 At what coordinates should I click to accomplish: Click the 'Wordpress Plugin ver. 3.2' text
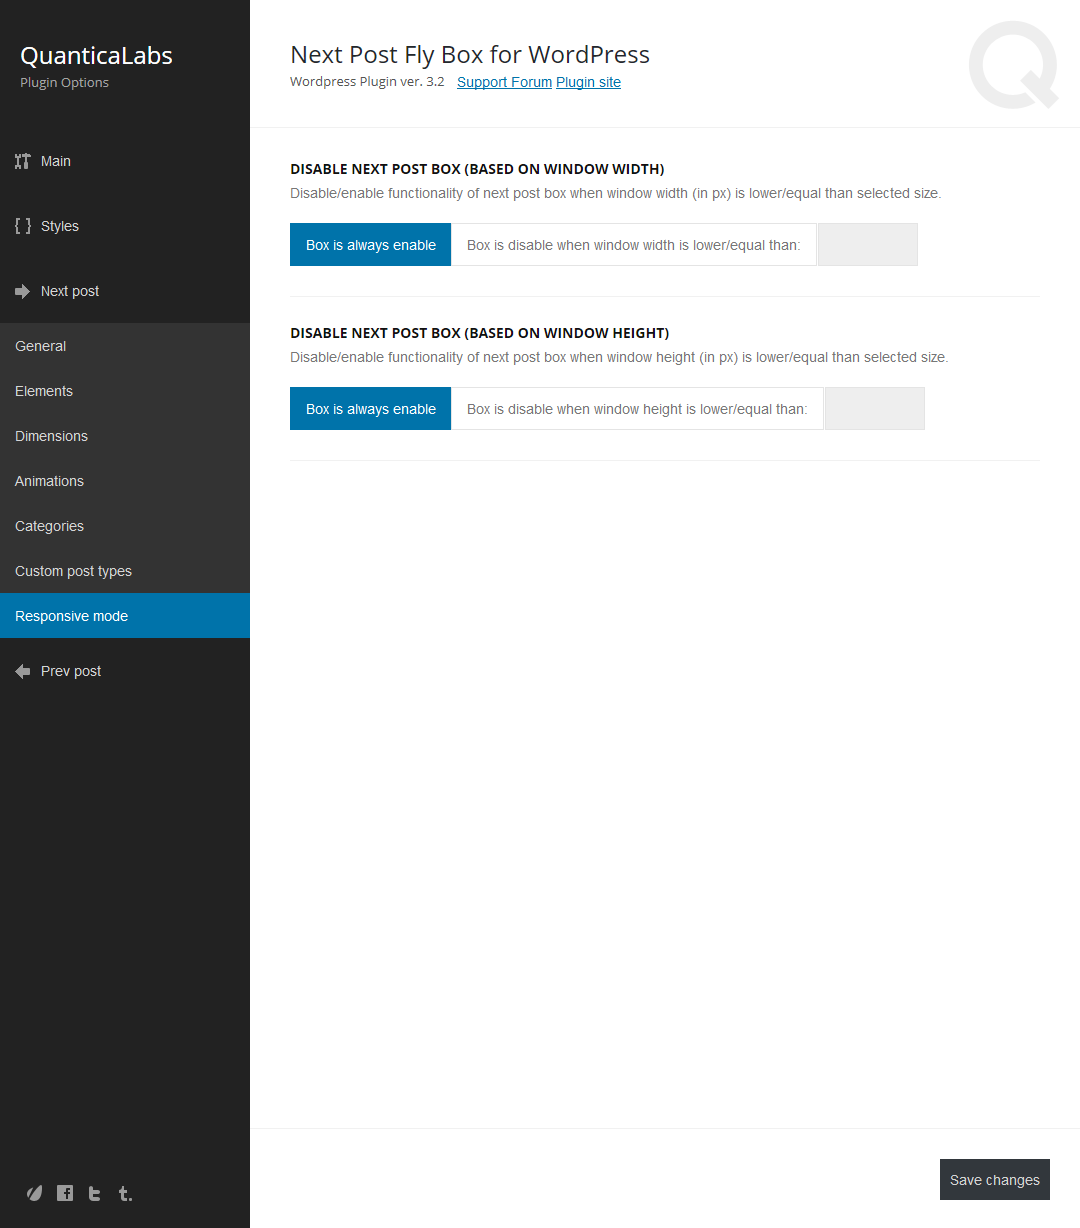(367, 82)
